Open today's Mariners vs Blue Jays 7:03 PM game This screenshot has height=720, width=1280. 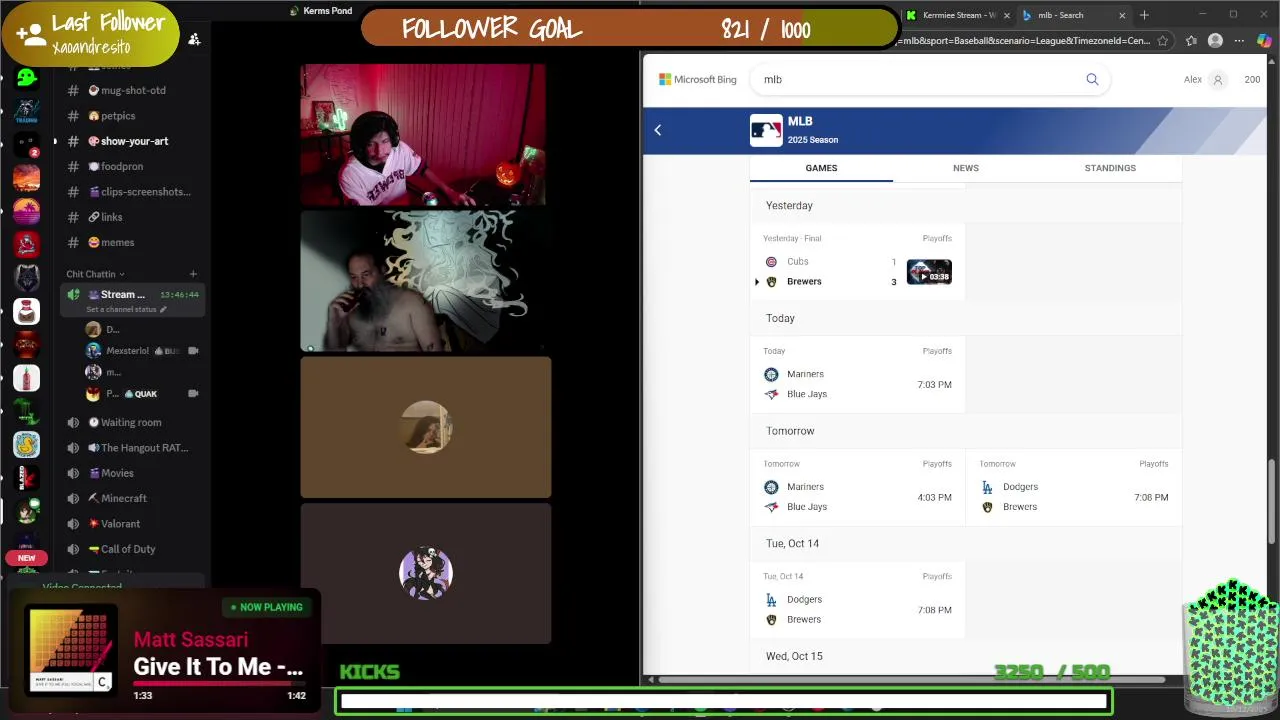point(857,374)
